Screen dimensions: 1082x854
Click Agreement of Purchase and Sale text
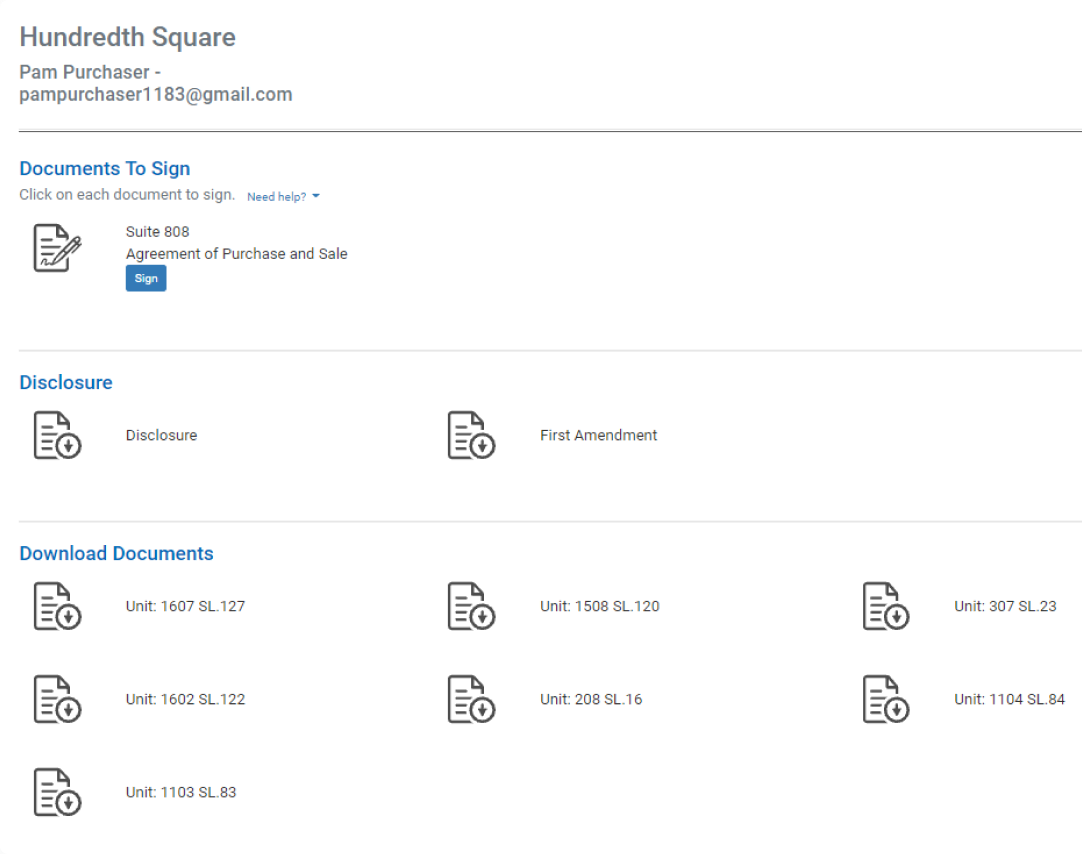tap(237, 254)
